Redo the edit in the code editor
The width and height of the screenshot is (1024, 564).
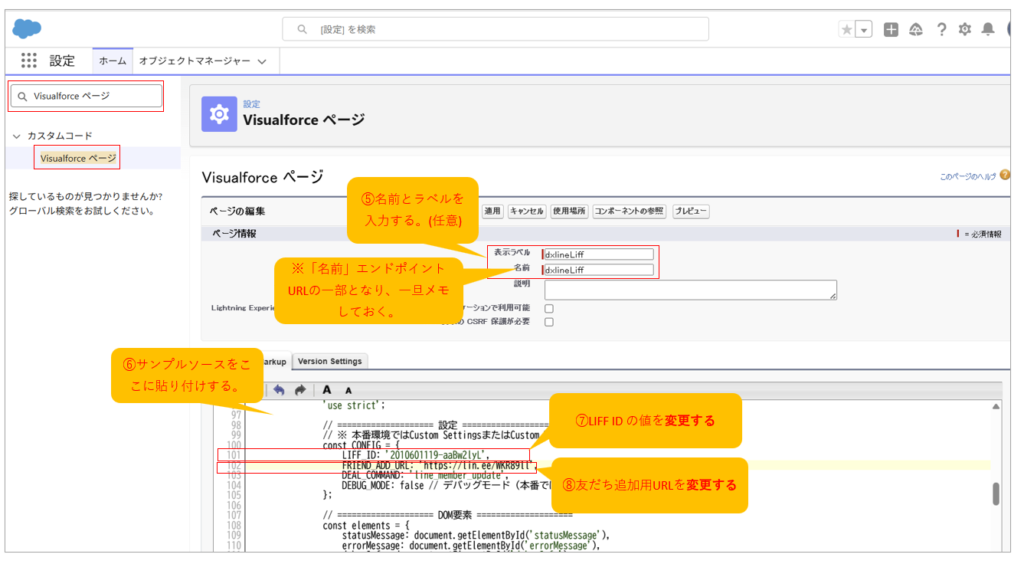[300, 390]
